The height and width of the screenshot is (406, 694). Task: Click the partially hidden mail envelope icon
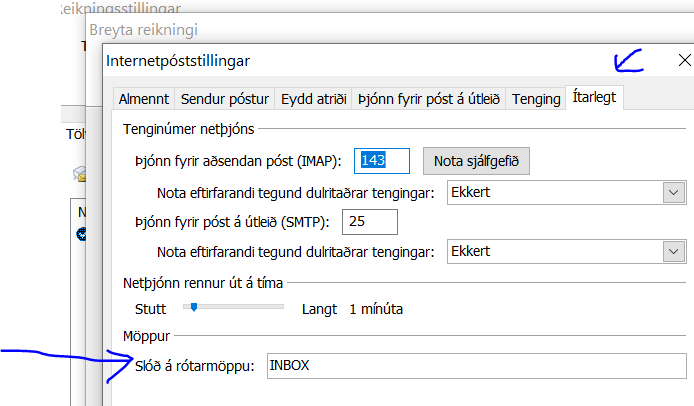tap(78, 172)
